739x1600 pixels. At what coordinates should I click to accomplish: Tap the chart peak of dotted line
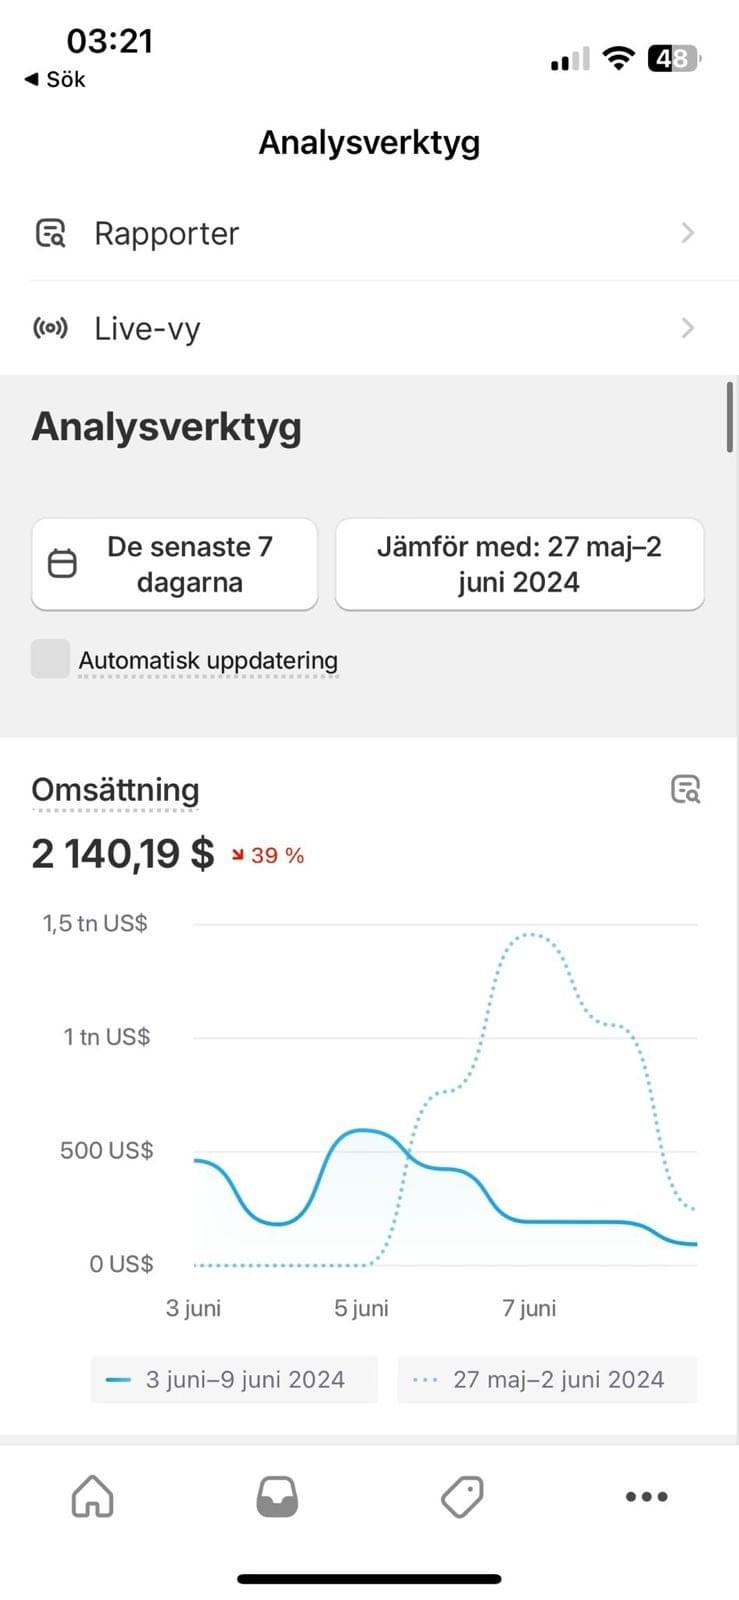[x=529, y=935]
